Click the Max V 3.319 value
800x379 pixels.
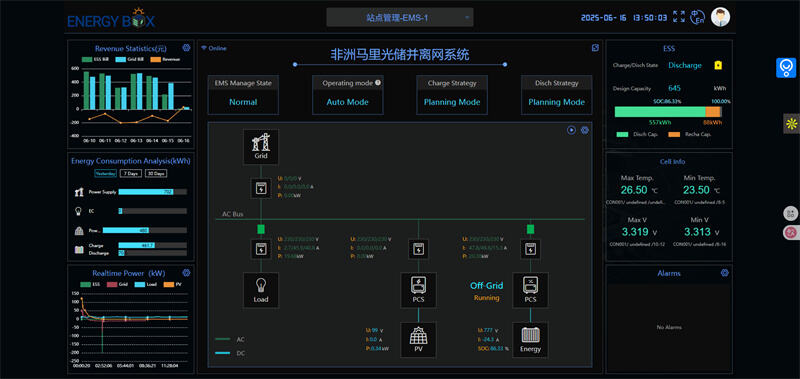click(x=635, y=232)
